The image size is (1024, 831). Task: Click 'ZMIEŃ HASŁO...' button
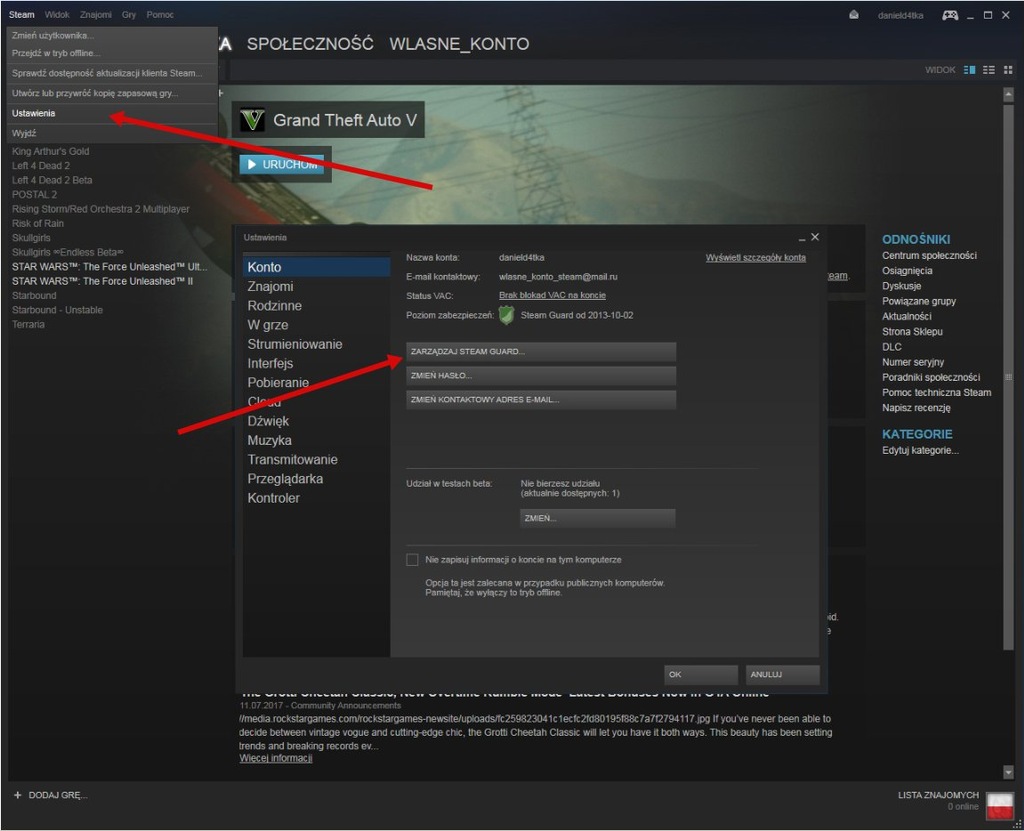click(541, 376)
